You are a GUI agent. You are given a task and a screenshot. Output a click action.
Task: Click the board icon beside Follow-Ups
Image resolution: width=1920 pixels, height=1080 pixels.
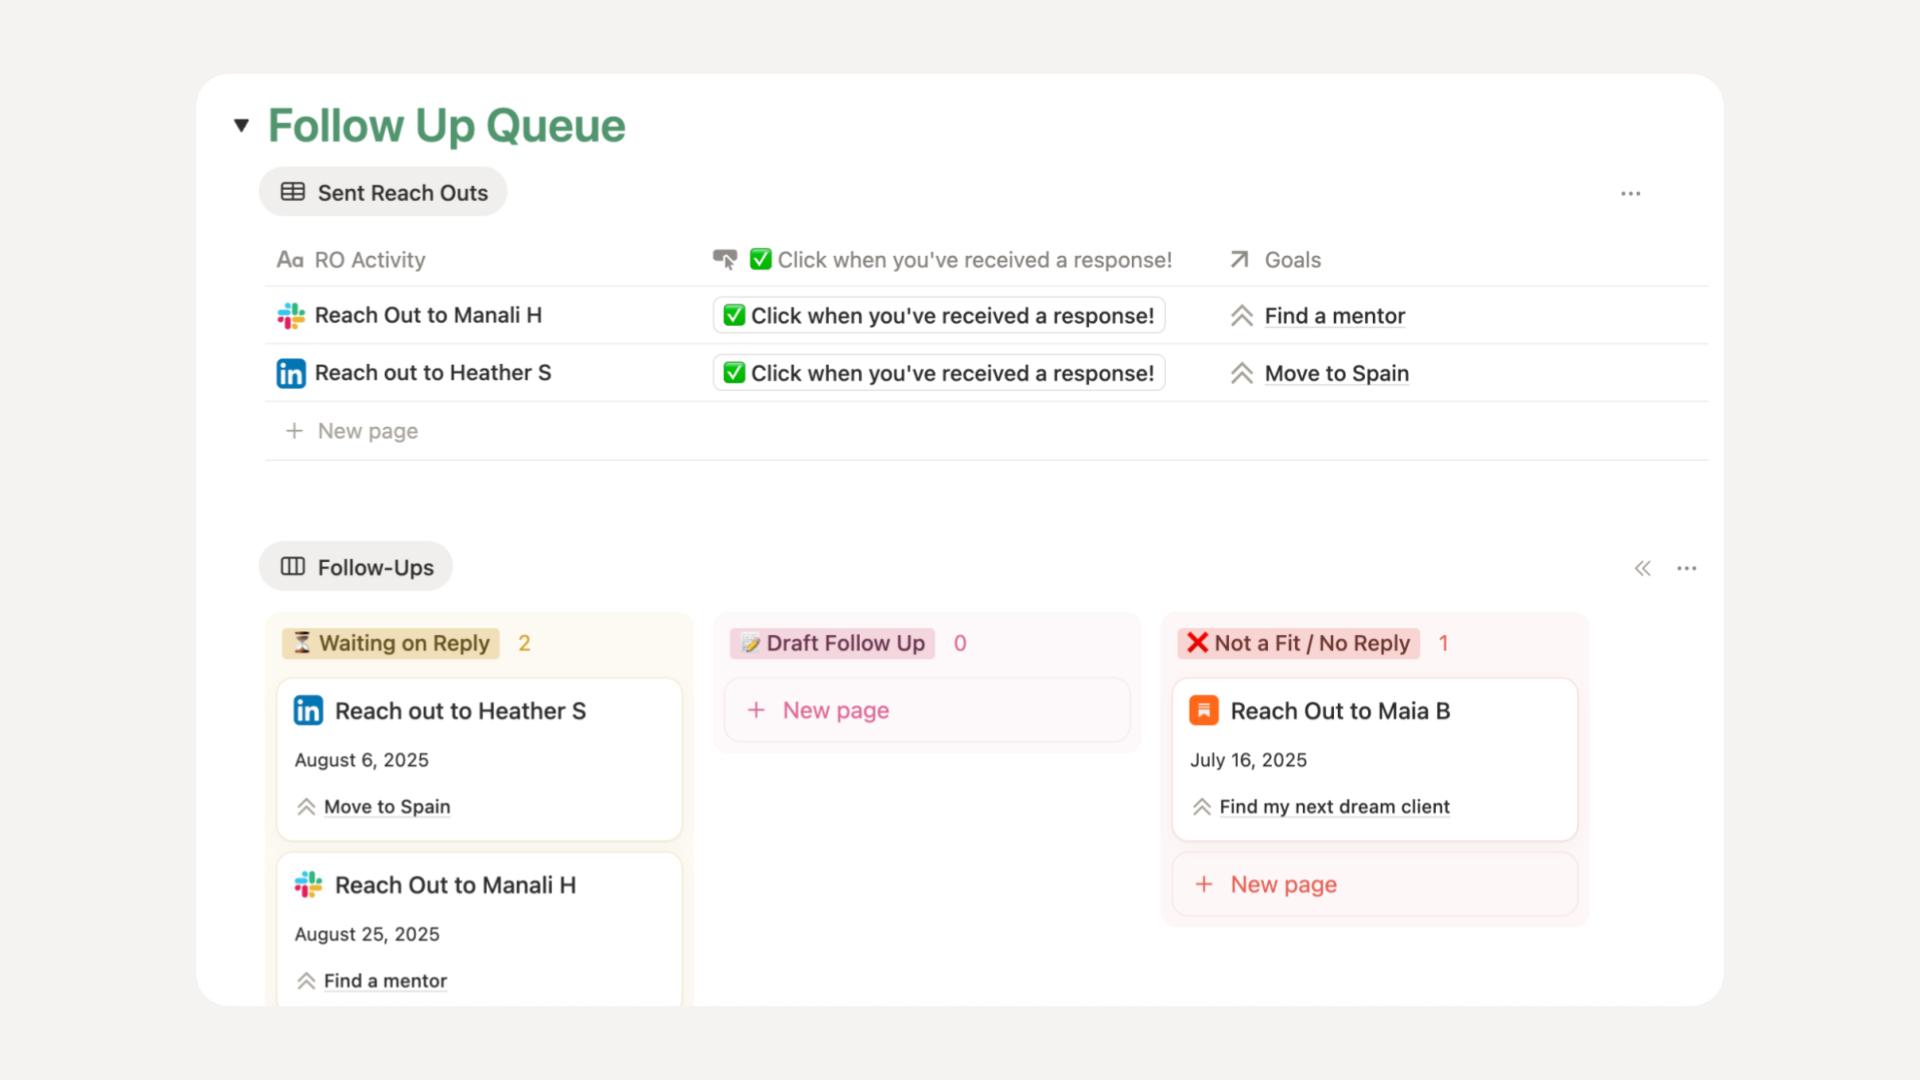(x=292, y=566)
